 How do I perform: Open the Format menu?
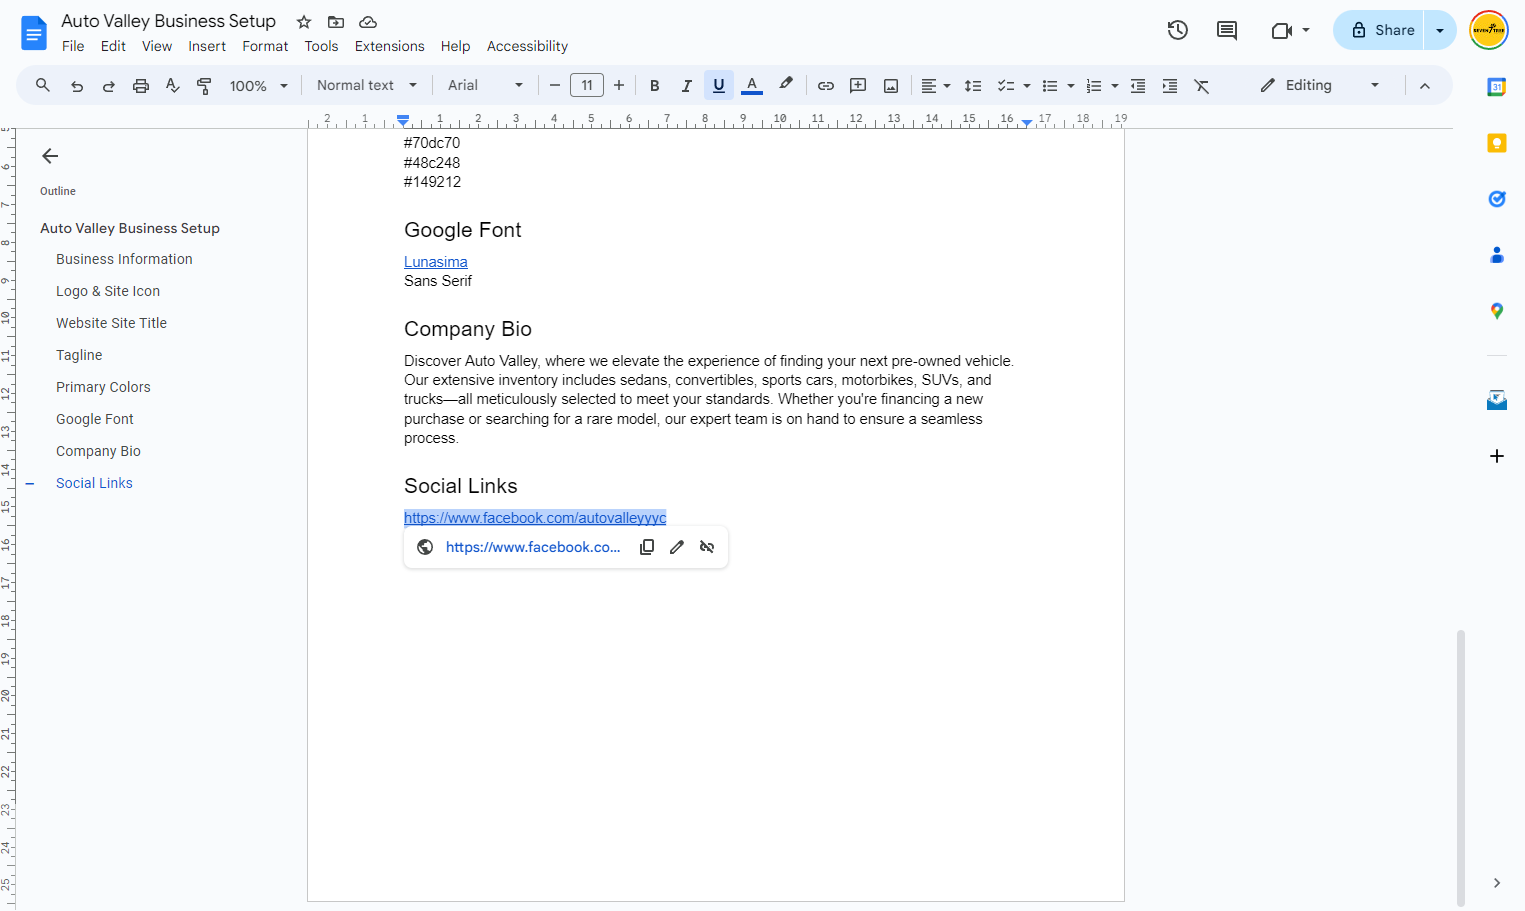[265, 46]
